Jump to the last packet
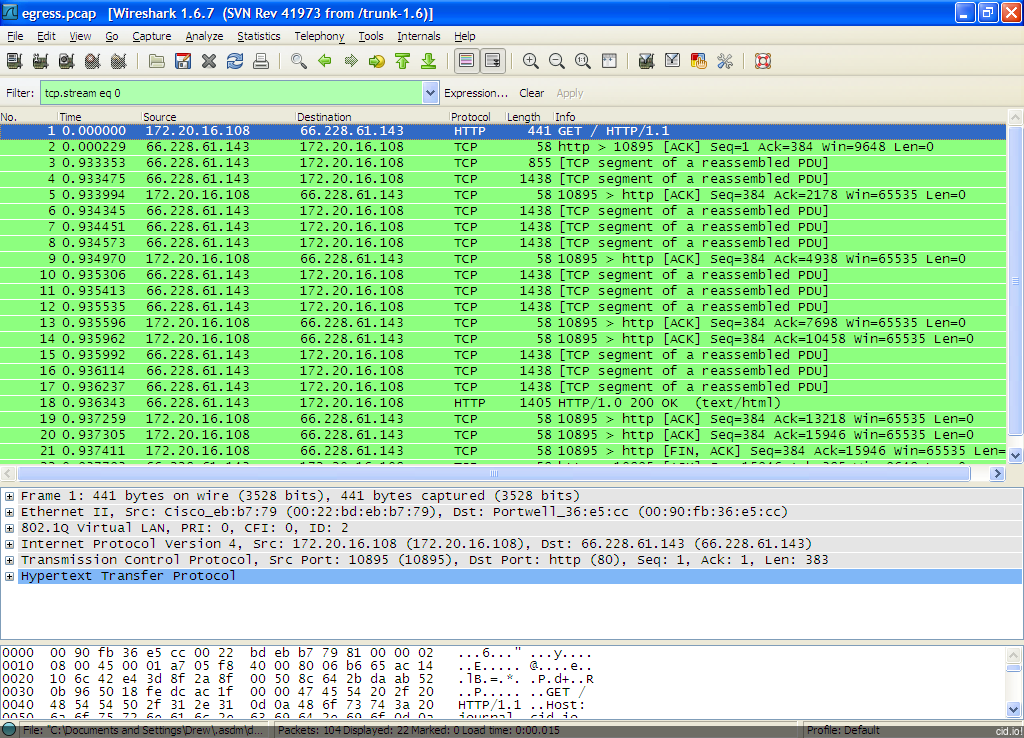 pyautogui.click(x=429, y=61)
